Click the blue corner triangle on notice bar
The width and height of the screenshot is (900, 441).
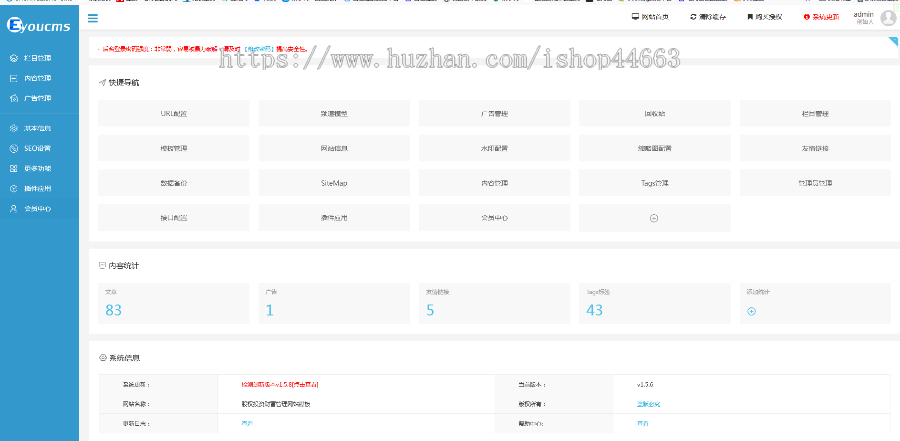894,41
